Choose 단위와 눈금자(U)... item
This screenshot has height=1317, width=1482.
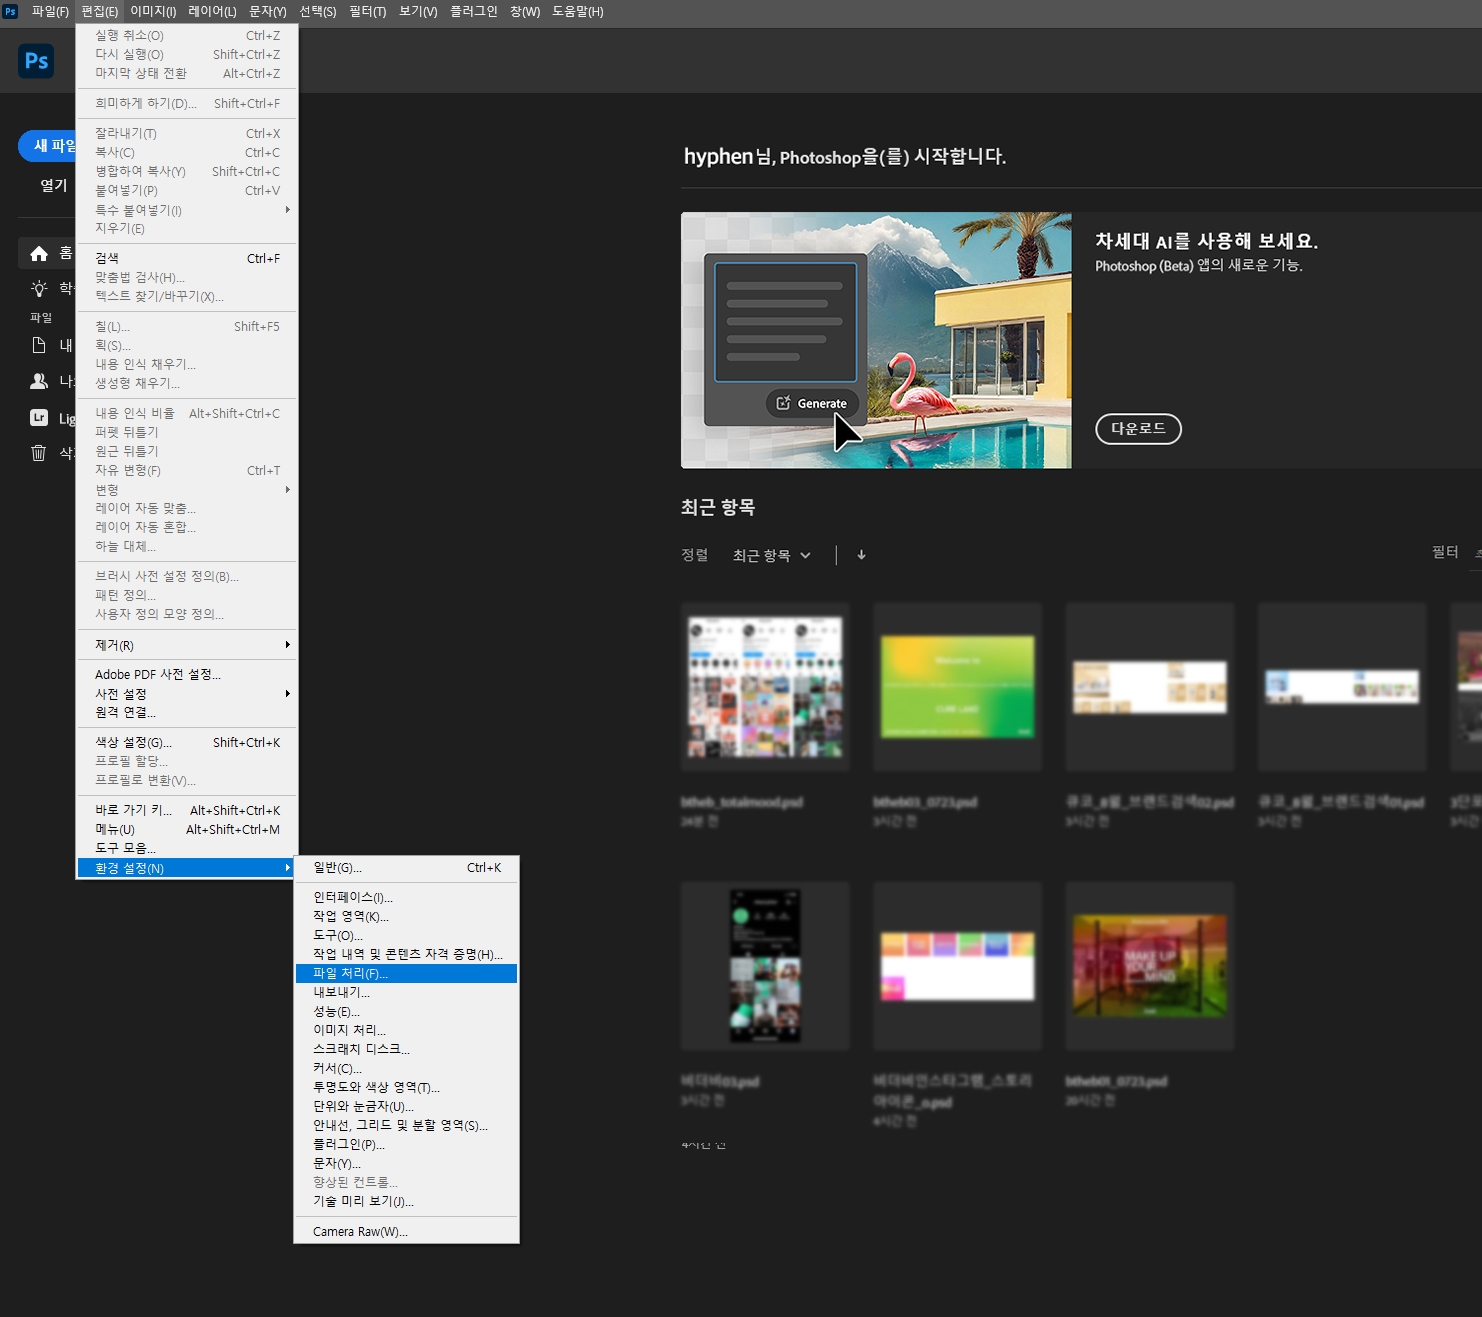406,1106
